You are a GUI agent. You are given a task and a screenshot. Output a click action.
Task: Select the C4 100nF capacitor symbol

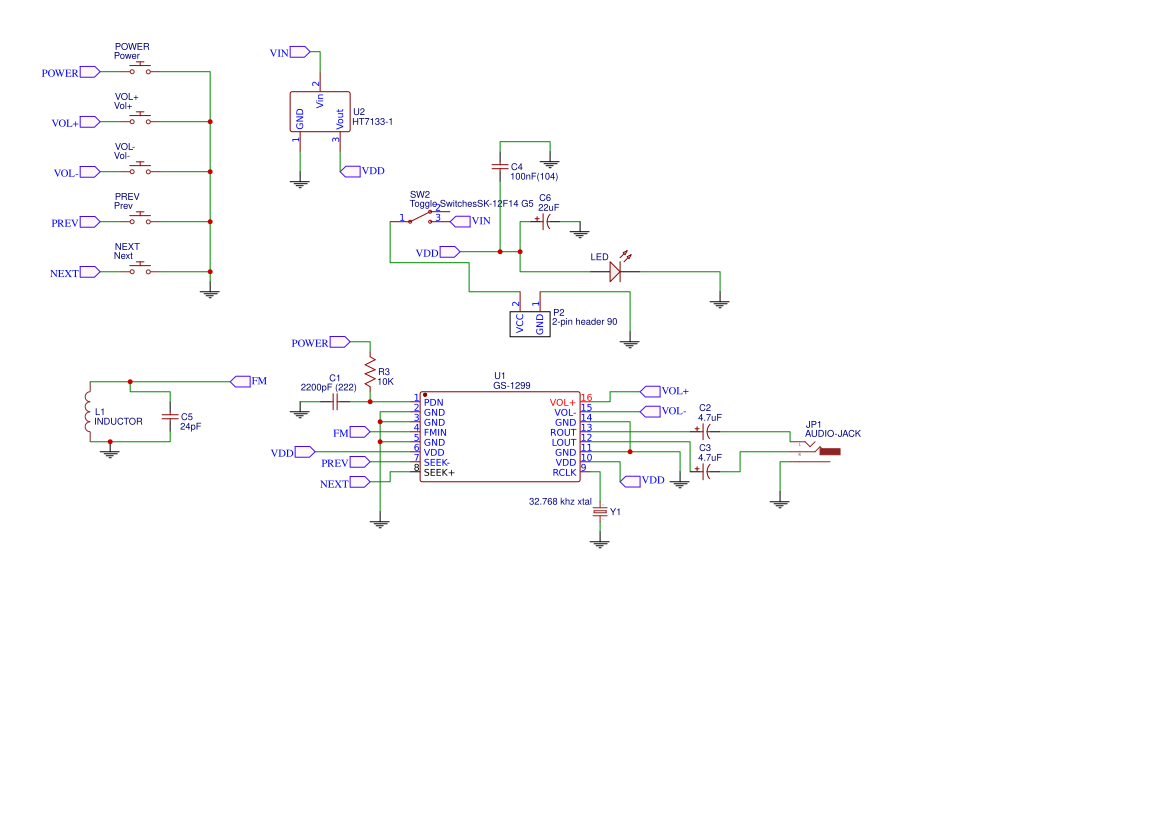[500, 166]
